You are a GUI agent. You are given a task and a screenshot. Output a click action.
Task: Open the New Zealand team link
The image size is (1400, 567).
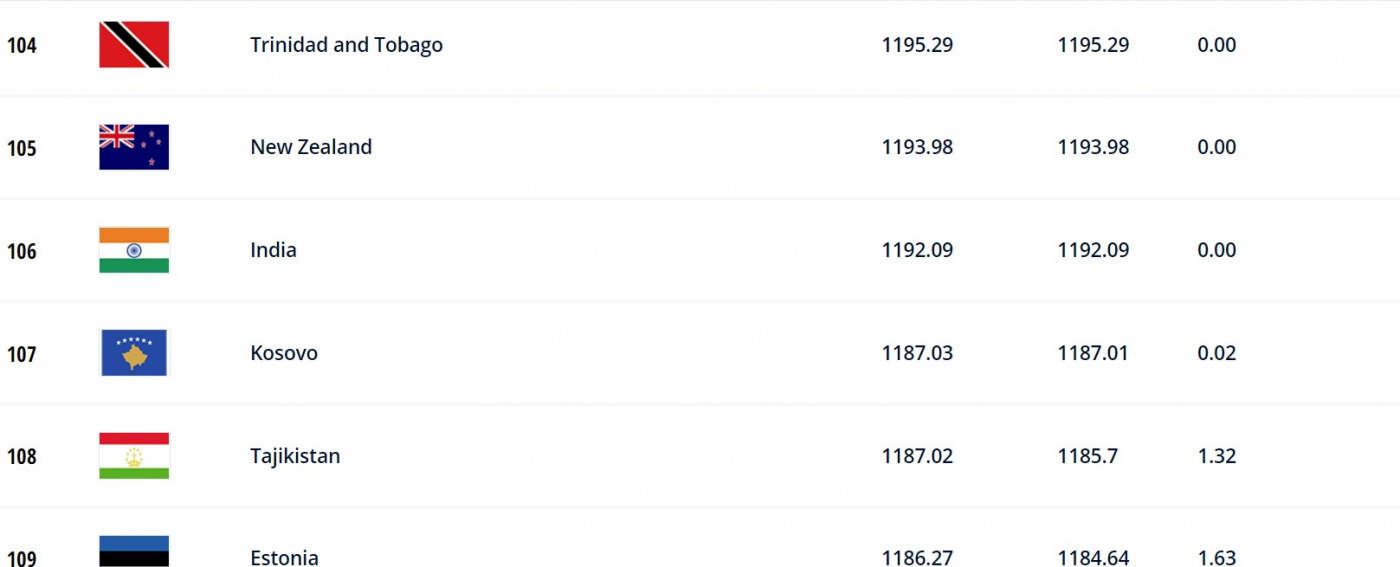click(311, 147)
